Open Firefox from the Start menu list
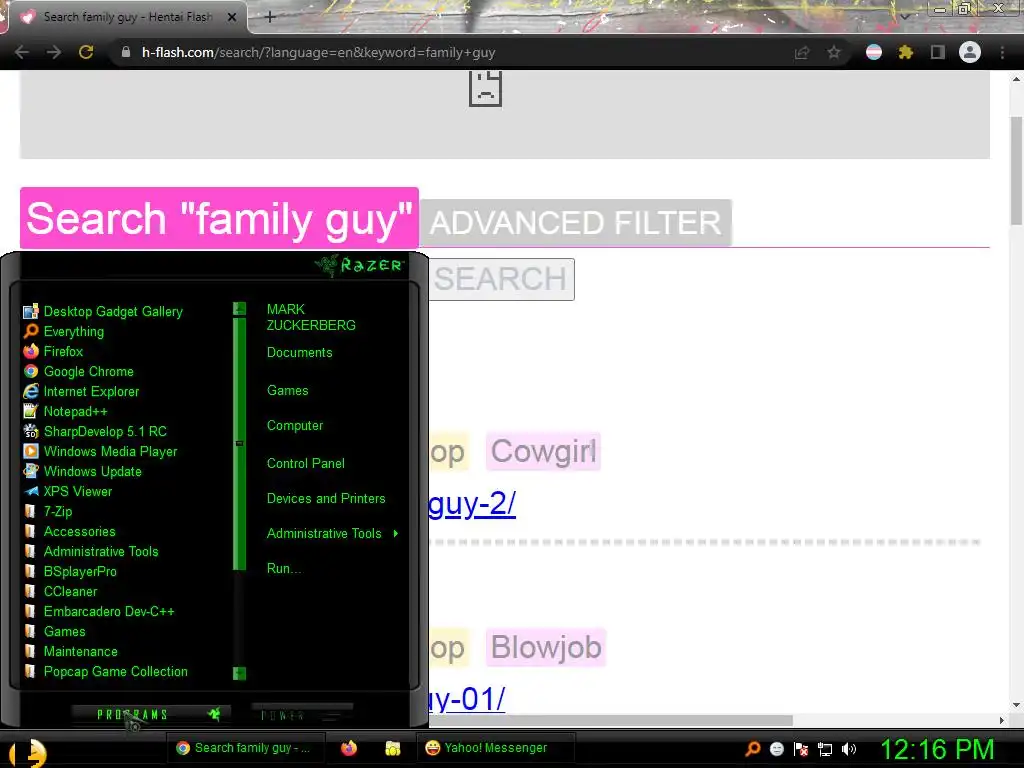Viewport: 1024px width, 768px height. click(54, 351)
